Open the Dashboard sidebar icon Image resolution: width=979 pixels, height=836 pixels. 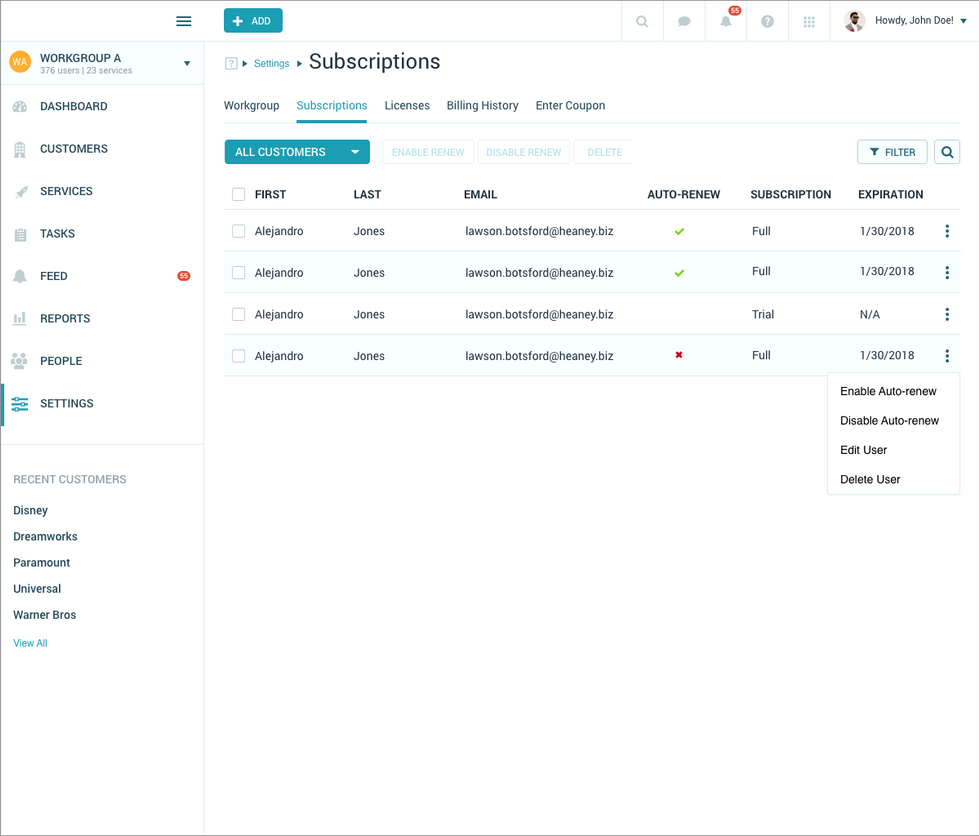coord(22,106)
